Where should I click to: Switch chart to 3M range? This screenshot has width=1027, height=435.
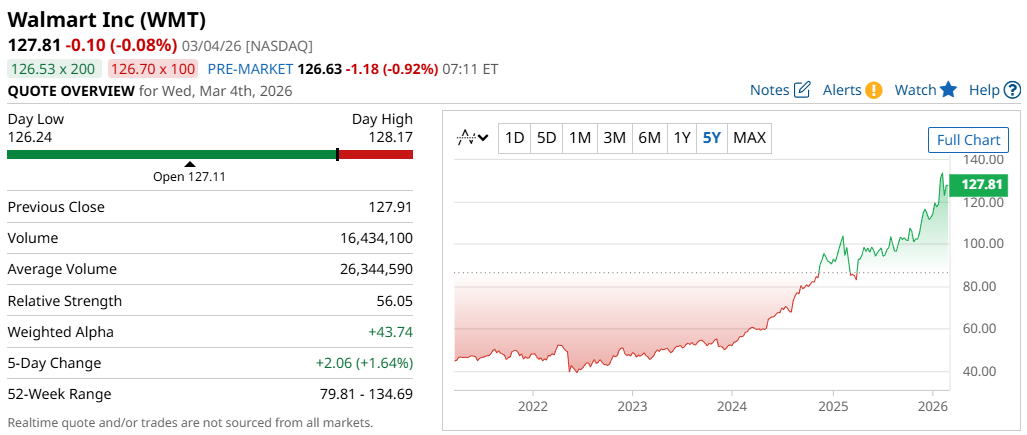pyautogui.click(x=614, y=138)
